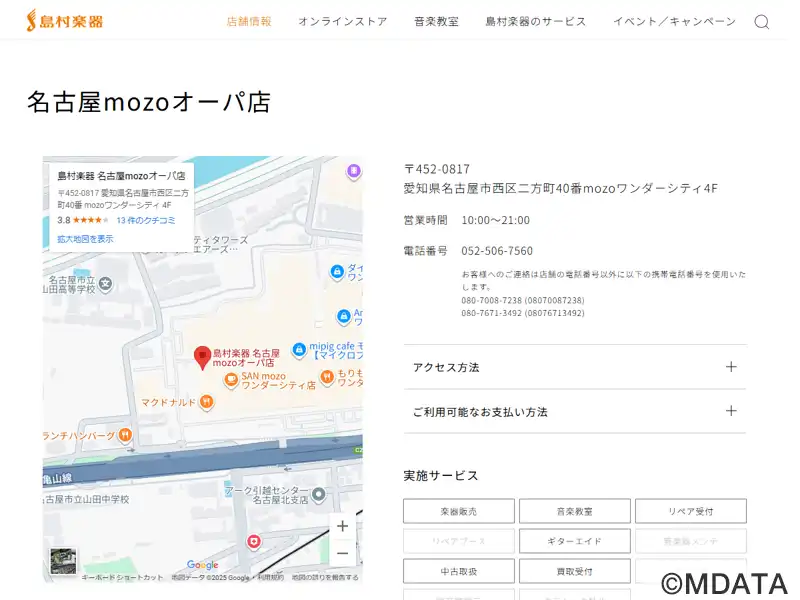Click the 名古屋mozoオーパ店 page heading
Viewport: 800px width, 600px height.
tap(148, 102)
